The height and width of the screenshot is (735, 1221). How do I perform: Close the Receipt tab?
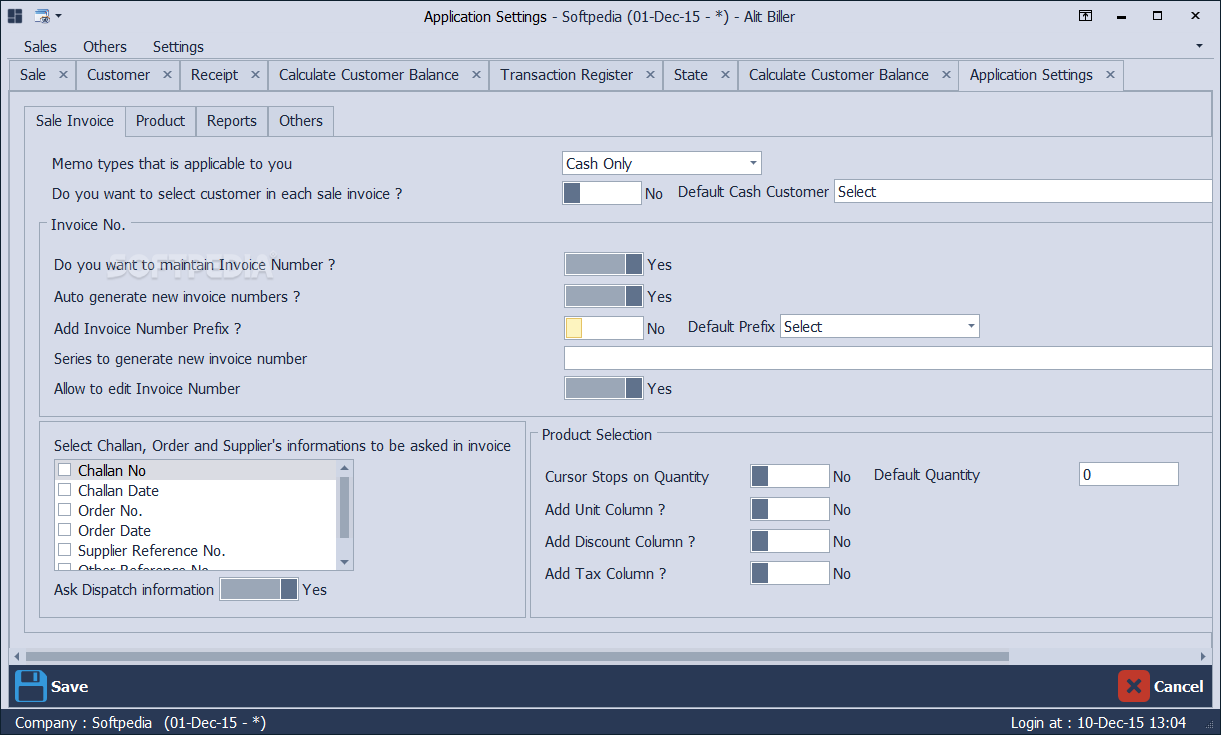[255, 75]
